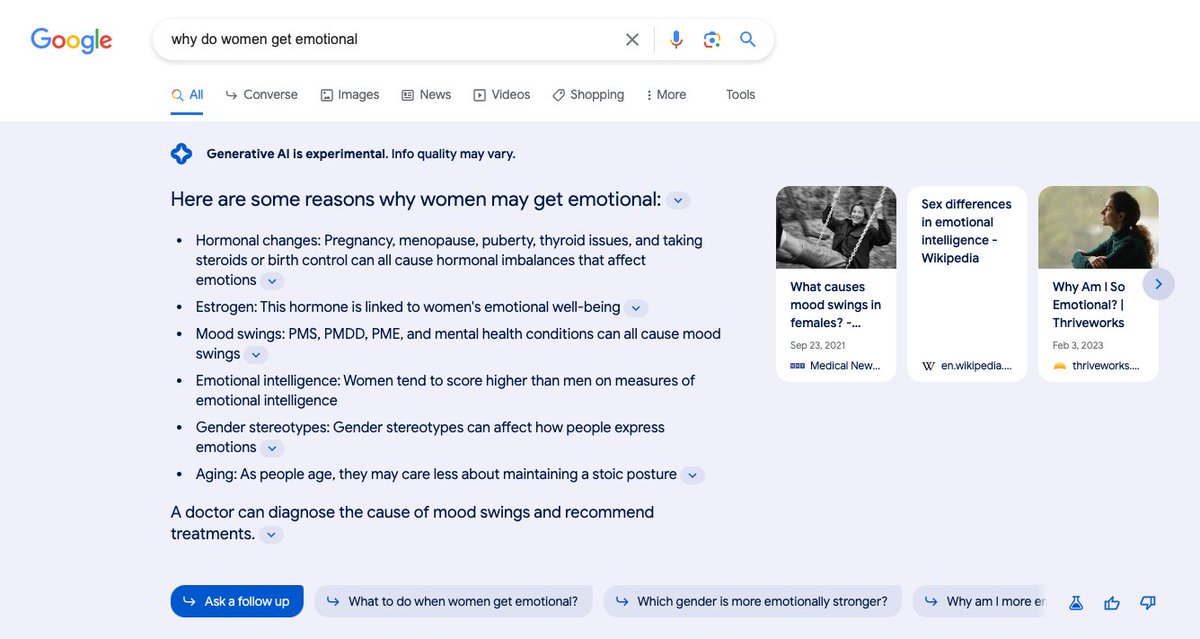Switch to the News tab
The height and width of the screenshot is (639, 1200).
tap(426, 95)
